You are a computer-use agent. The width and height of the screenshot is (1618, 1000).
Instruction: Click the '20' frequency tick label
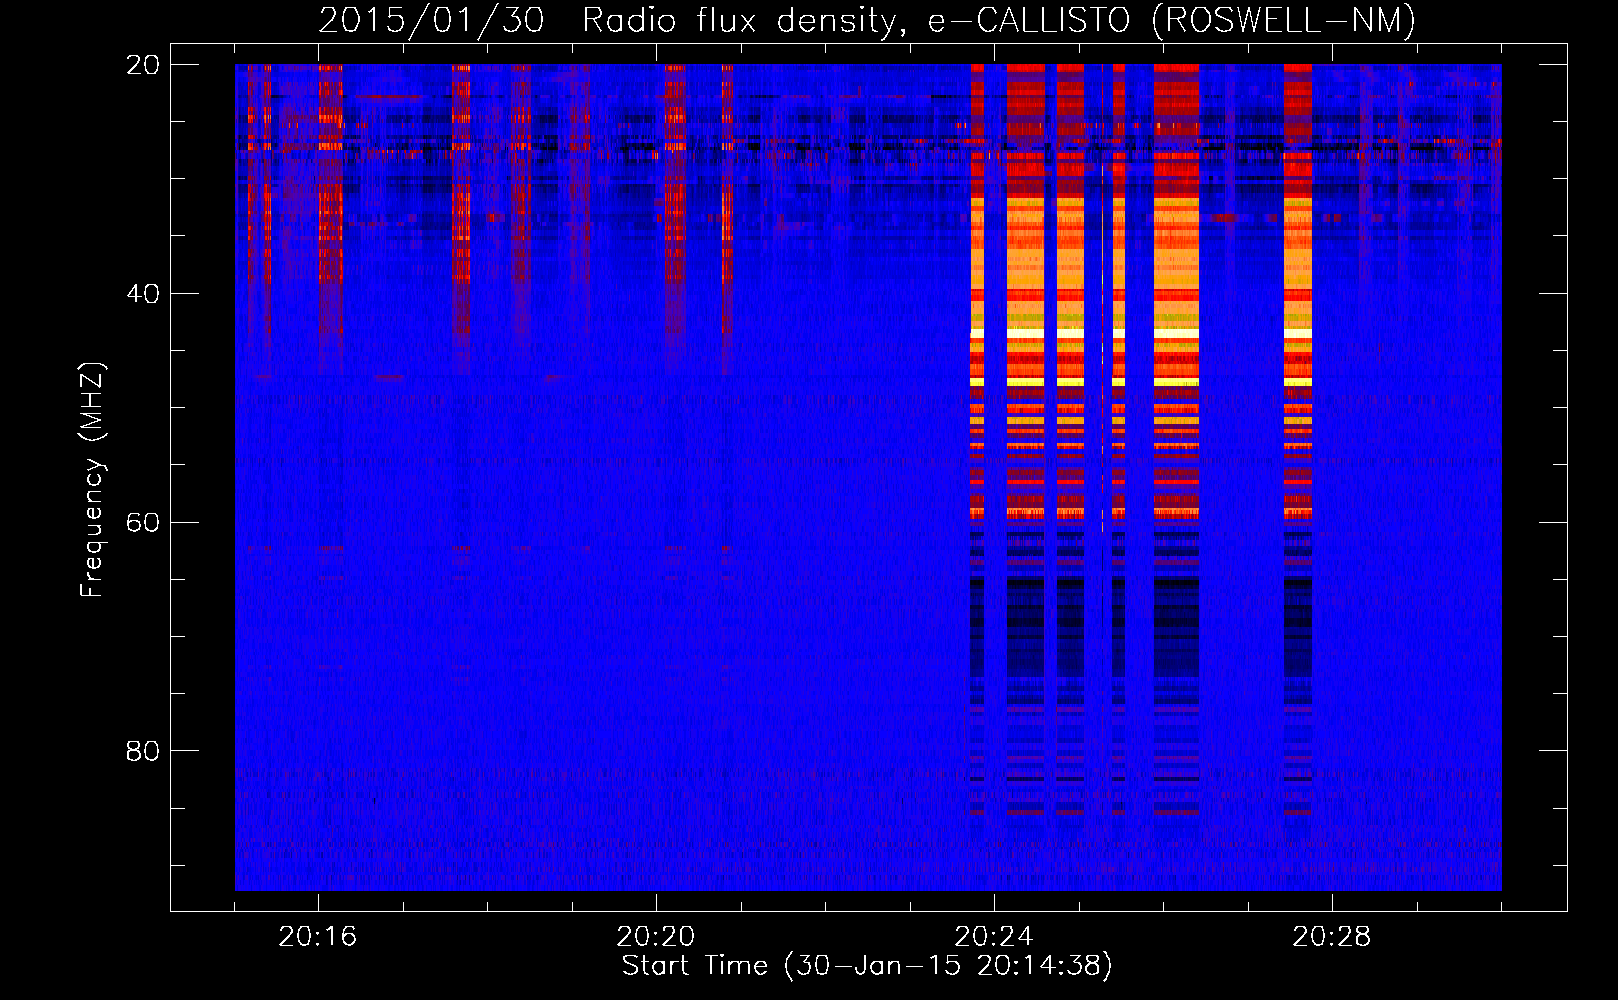tap(142, 65)
